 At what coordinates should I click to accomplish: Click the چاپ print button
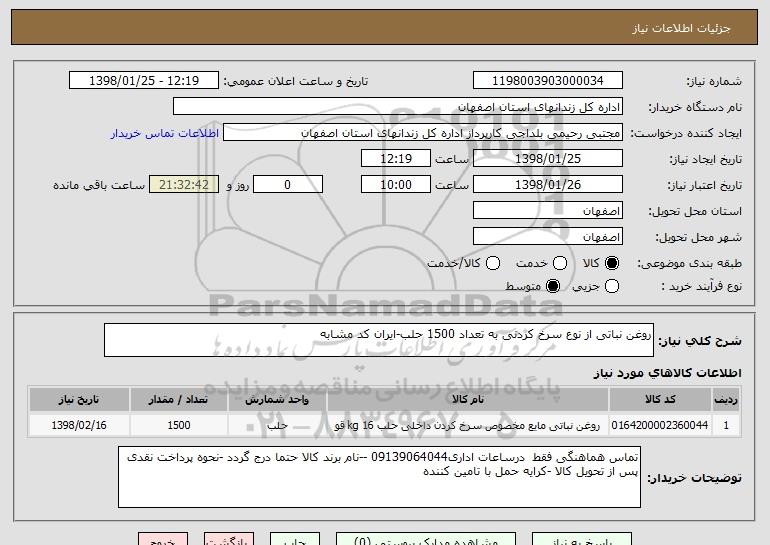tap(295, 539)
